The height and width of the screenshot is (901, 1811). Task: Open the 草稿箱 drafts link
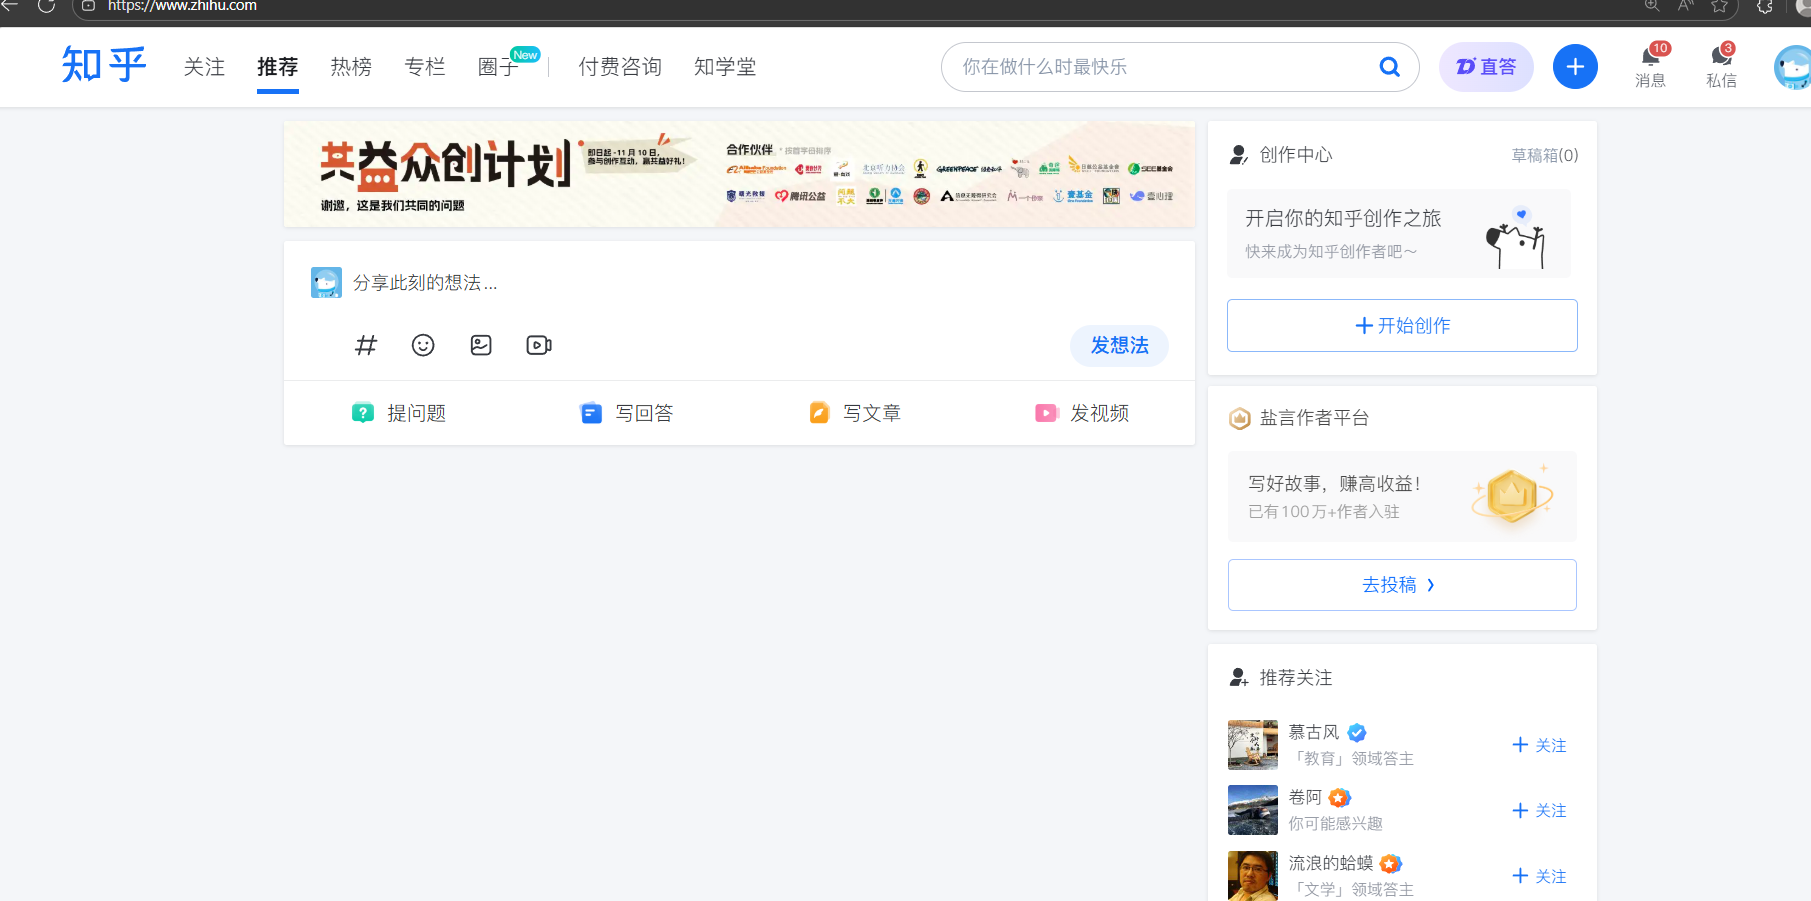pos(1544,155)
